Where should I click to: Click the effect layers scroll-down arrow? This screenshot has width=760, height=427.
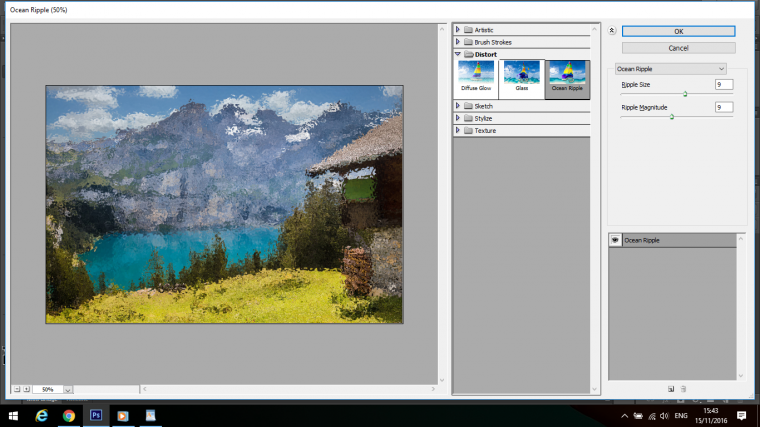point(741,376)
